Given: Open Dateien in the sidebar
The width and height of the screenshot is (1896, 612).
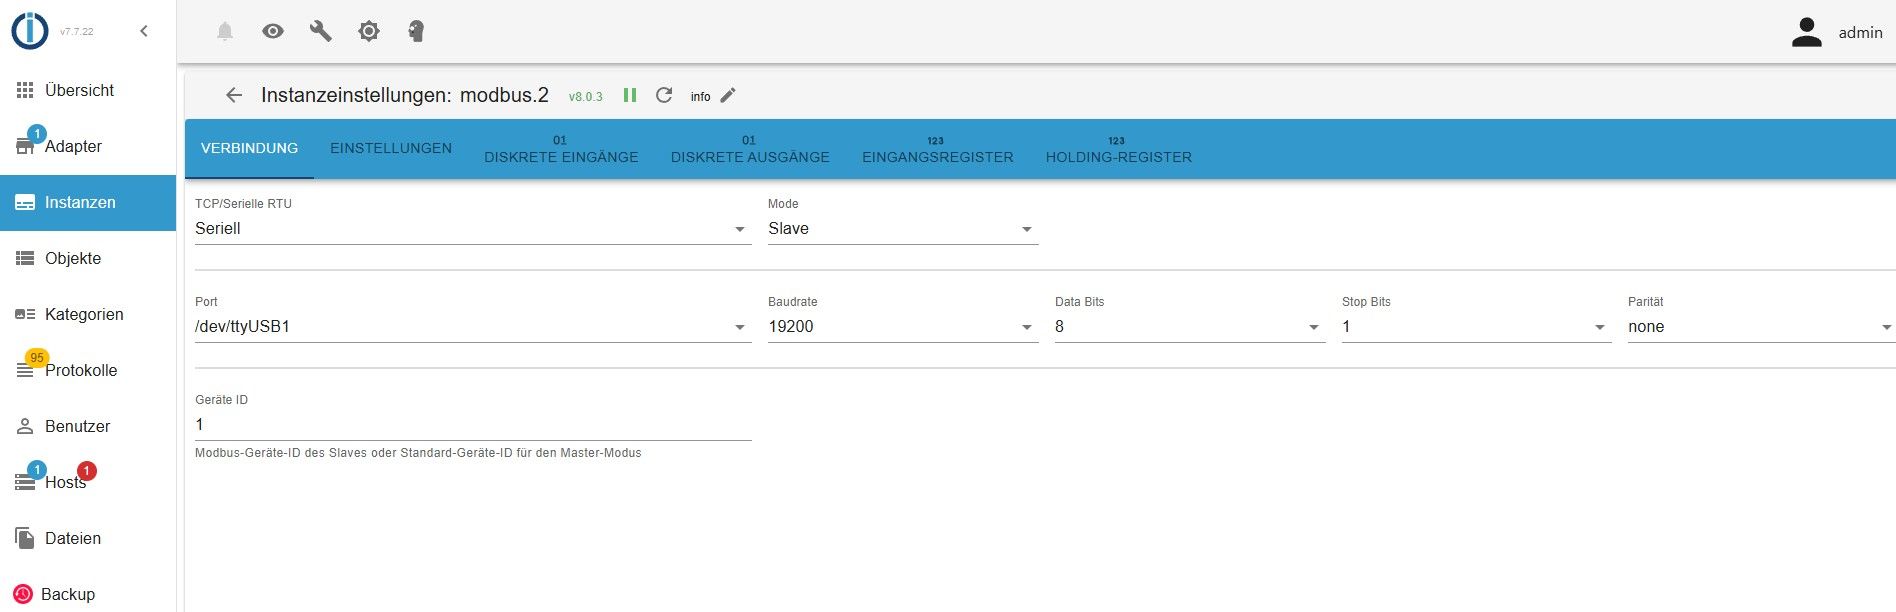Looking at the screenshot, I should (x=88, y=538).
